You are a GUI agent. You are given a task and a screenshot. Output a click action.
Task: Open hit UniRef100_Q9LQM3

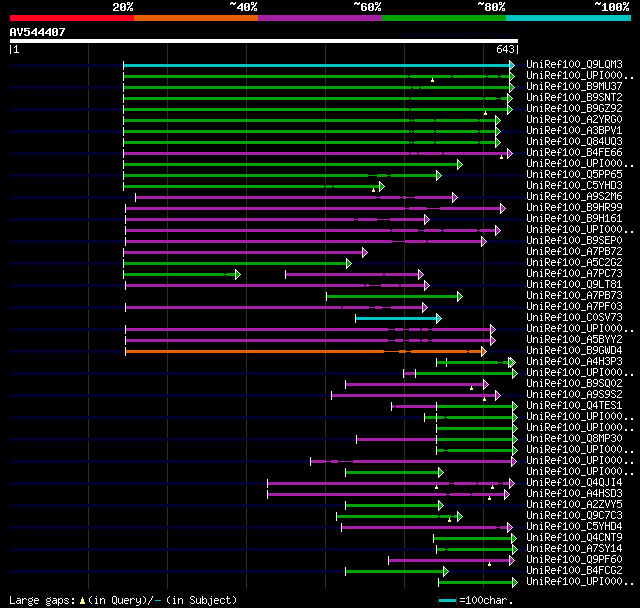tap(574, 64)
